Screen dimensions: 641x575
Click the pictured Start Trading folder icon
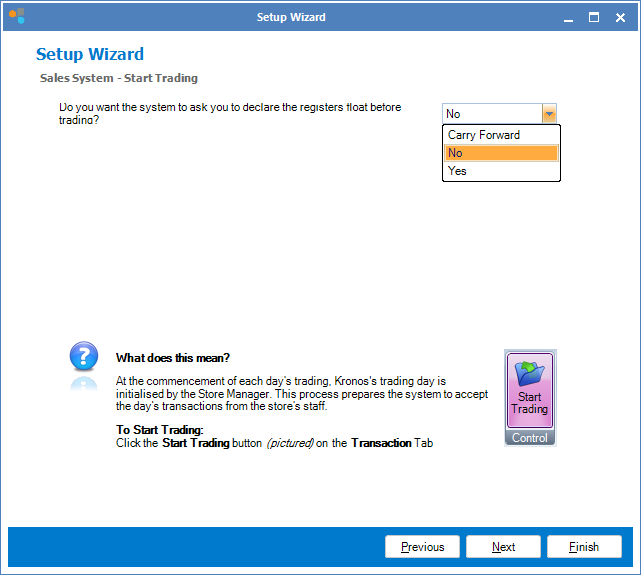[530, 376]
